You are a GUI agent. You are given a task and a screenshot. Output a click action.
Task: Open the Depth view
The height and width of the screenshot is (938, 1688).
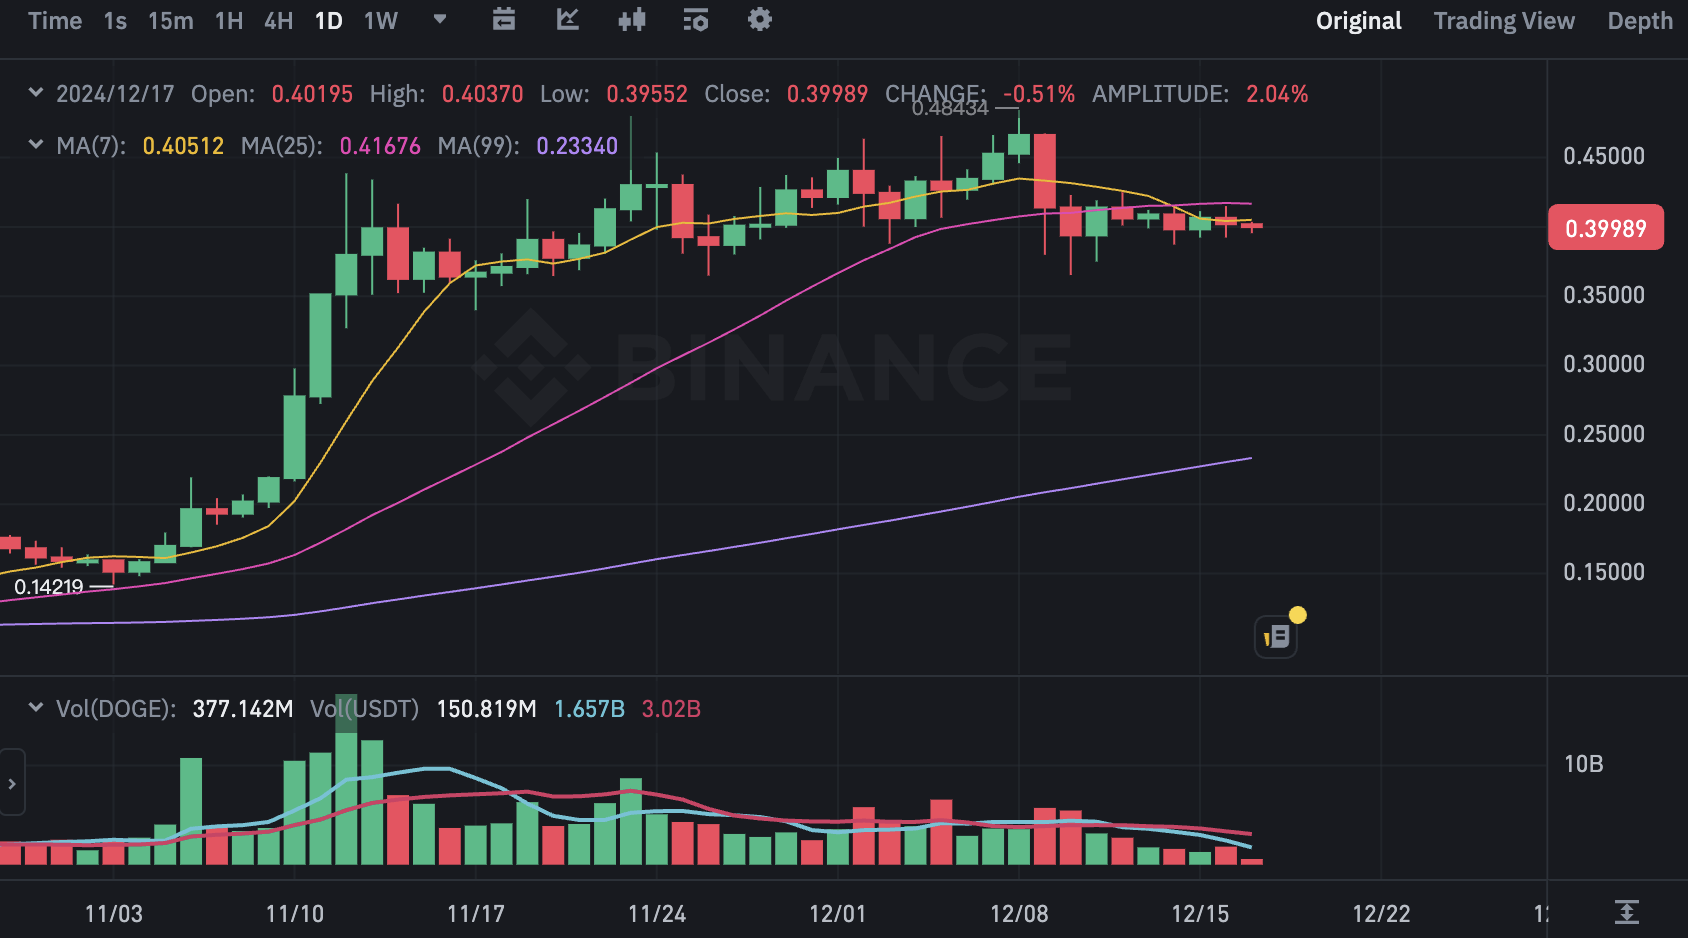click(x=1639, y=20)
